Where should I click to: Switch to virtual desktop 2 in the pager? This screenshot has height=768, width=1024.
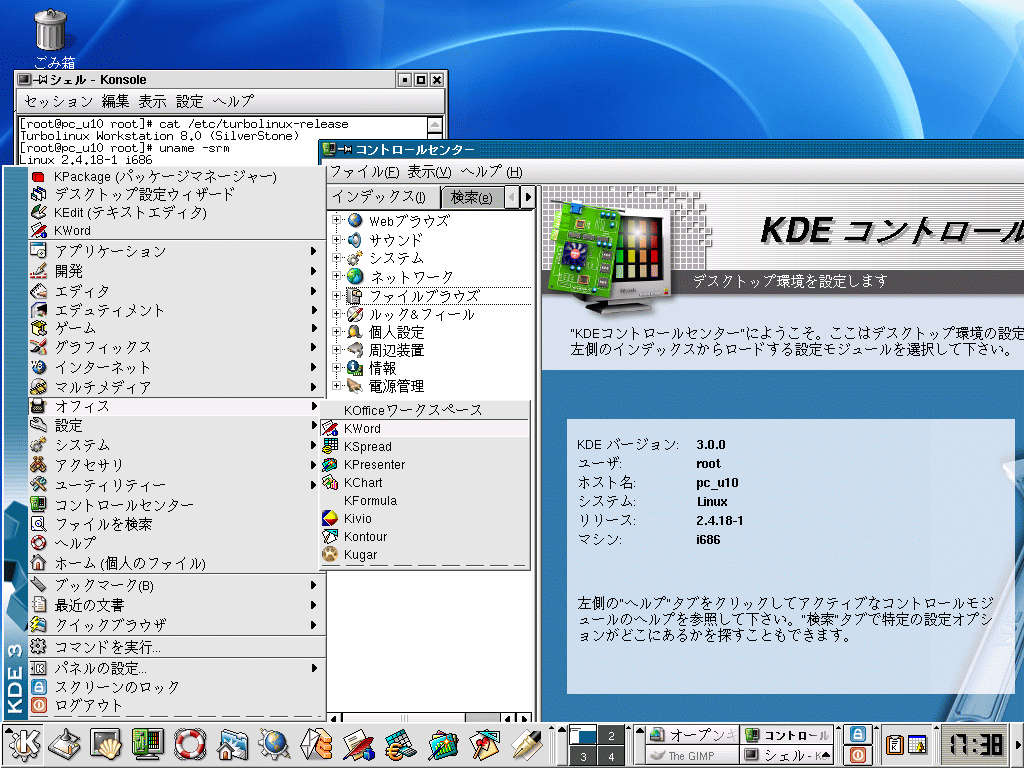tap(611, 735)
